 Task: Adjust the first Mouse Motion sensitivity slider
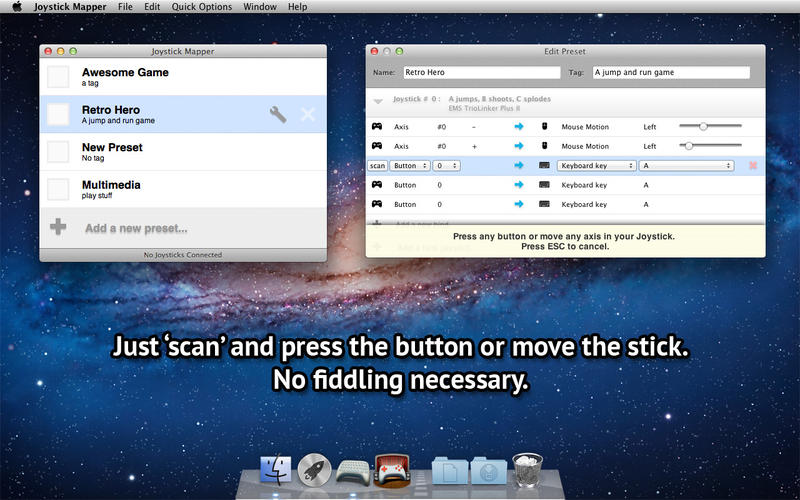(x=704, y=127)
